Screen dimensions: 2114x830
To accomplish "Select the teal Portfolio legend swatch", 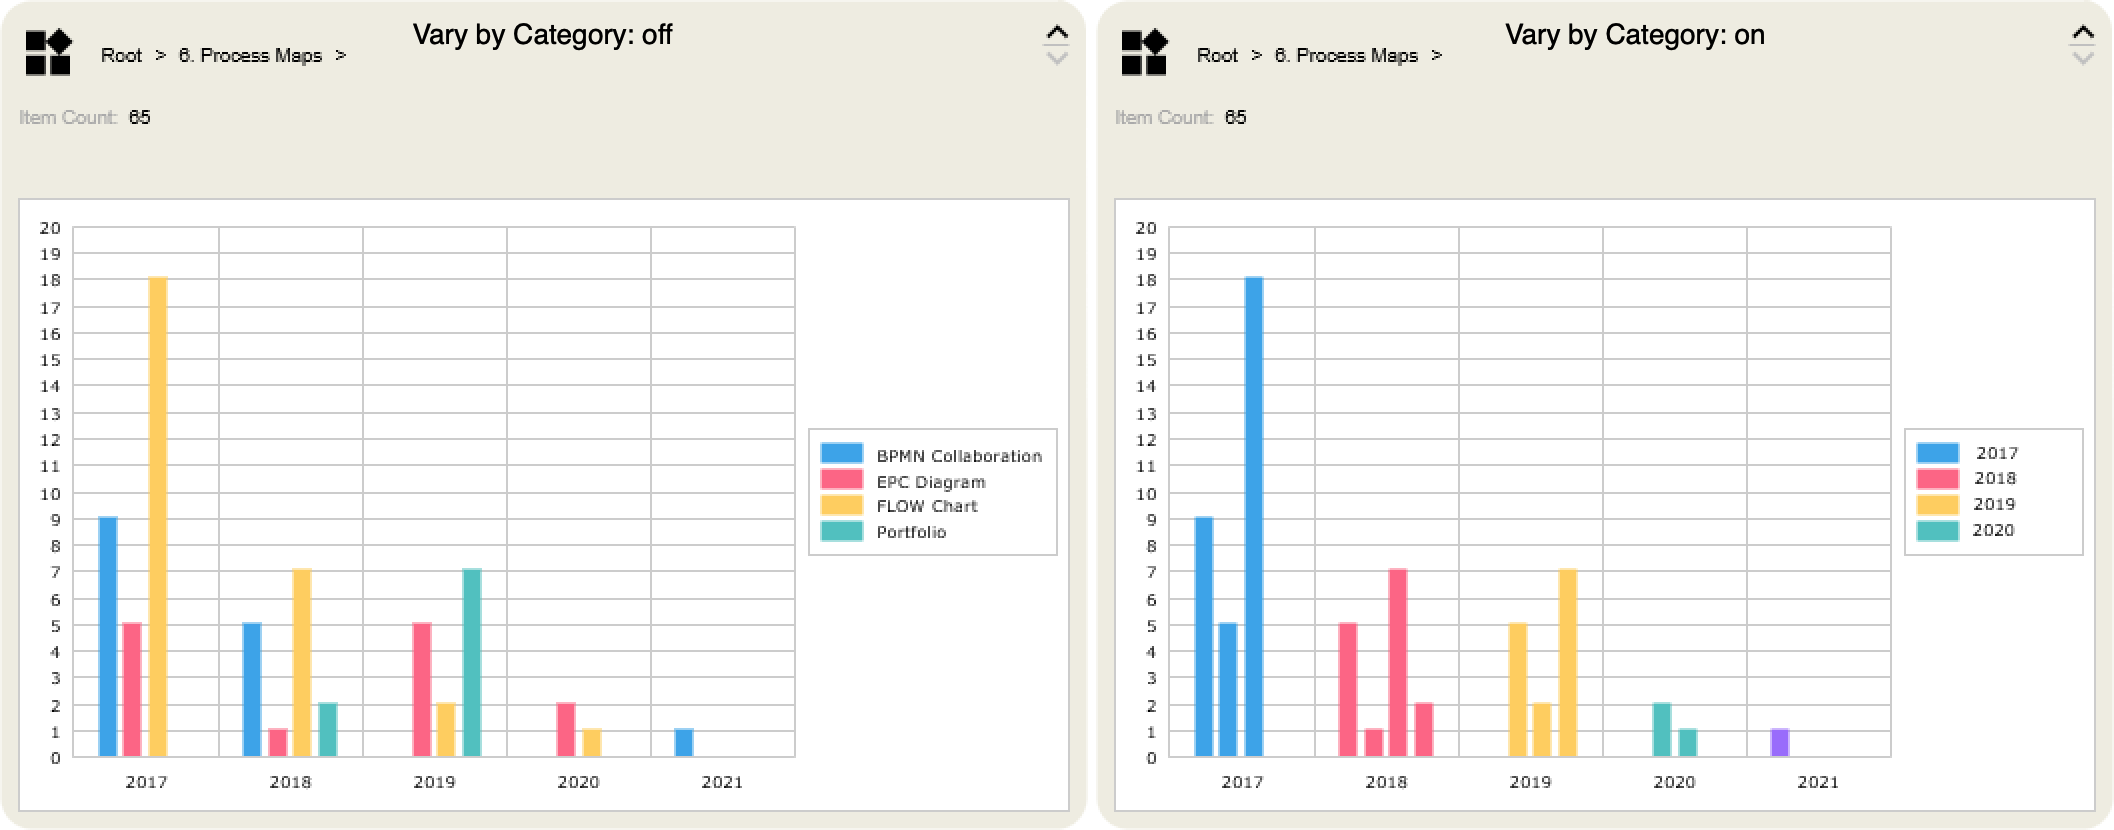I will click(x=841, y=532).
